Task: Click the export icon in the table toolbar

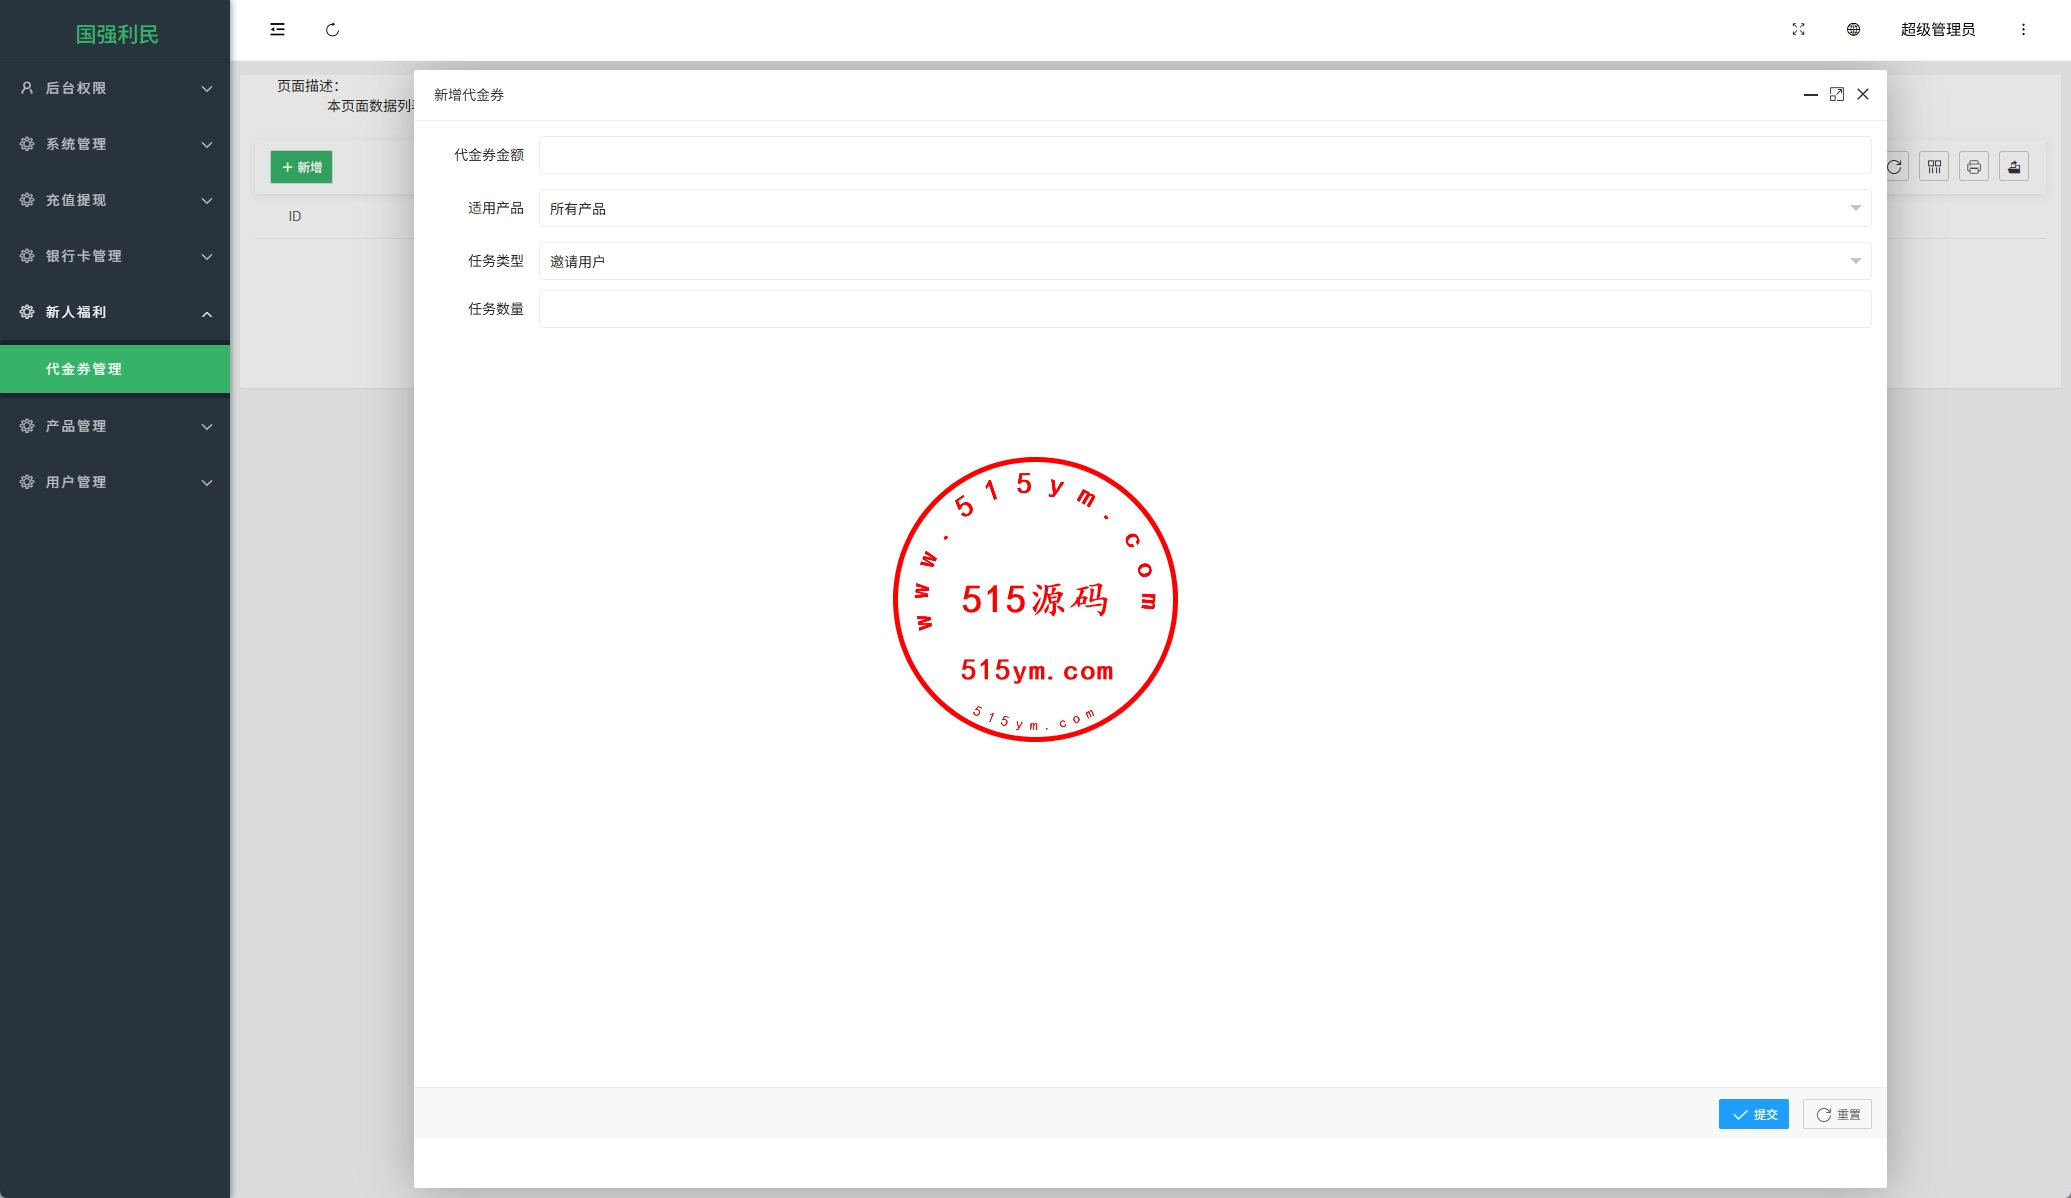Action: click(2013, 167)
